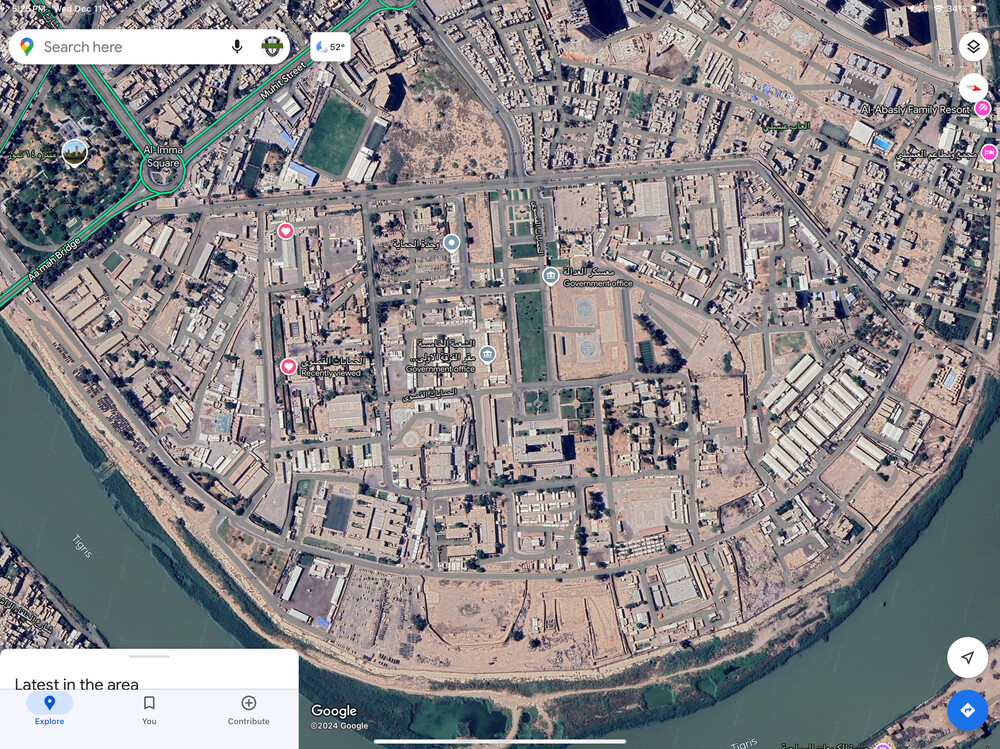1000x749 pixels.
Task: Open the 52° weather widget
Action: 330,47
